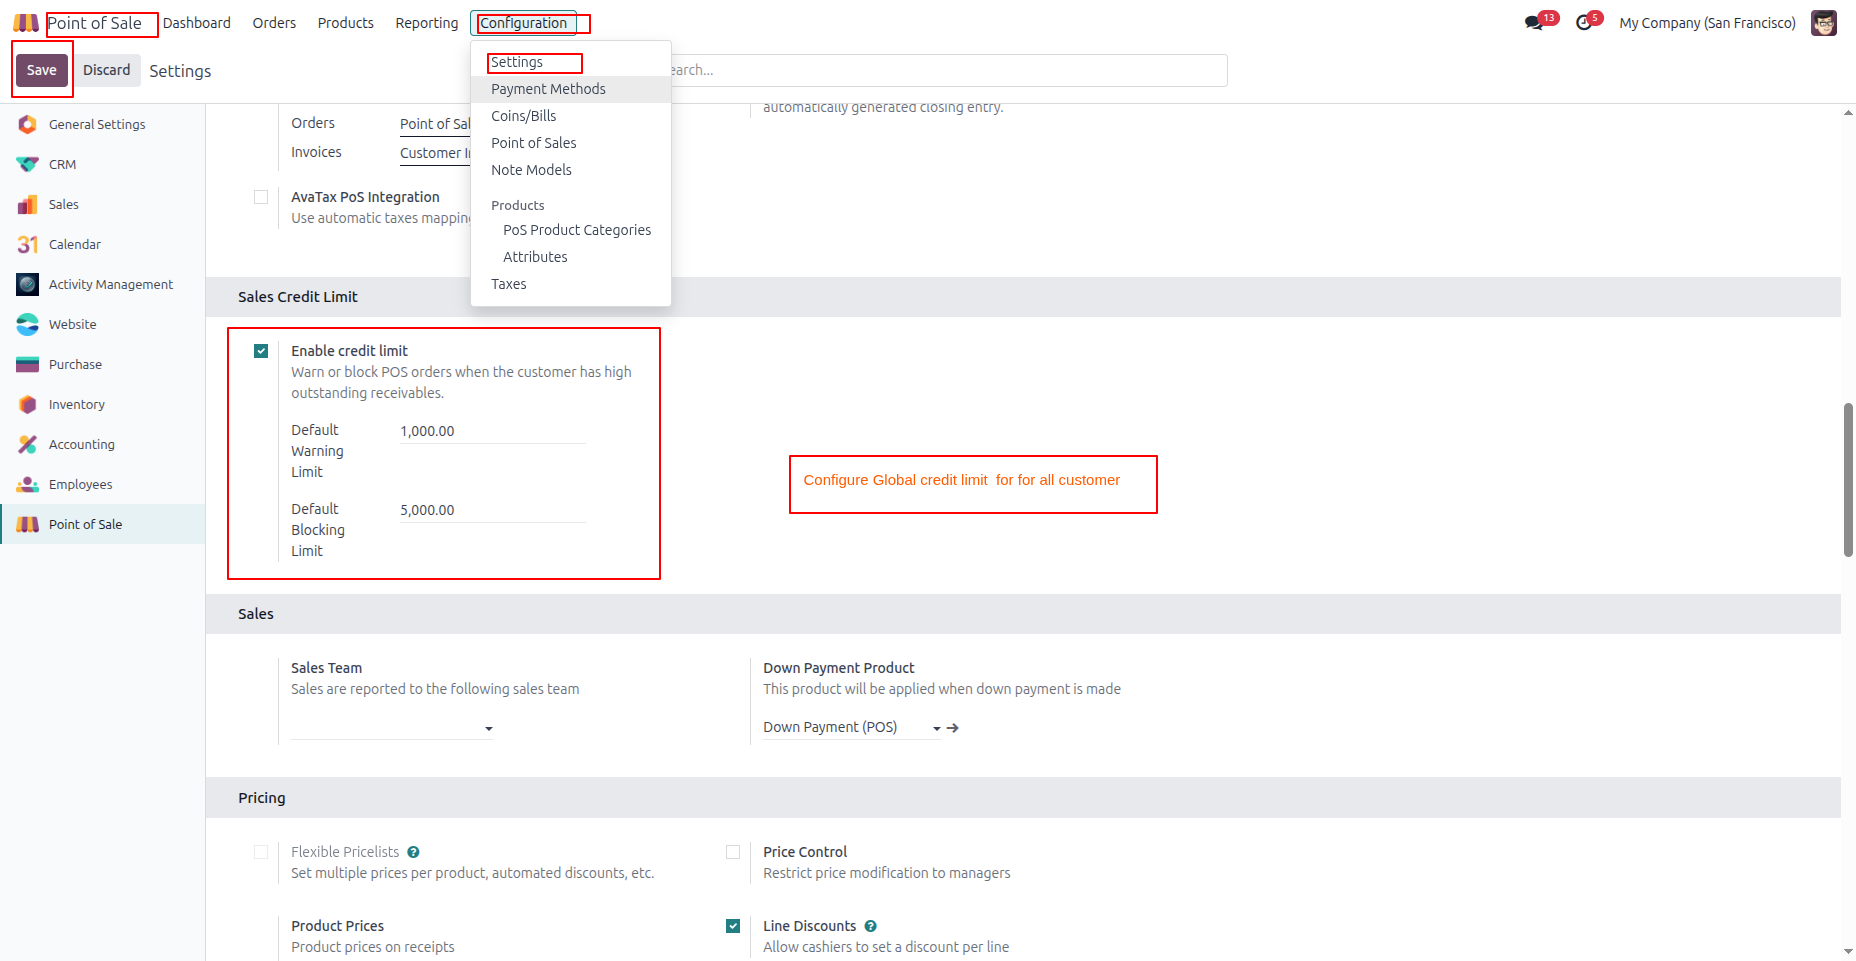
Task: Open My Company (San Francisco) switcher
Action: 1707,23
